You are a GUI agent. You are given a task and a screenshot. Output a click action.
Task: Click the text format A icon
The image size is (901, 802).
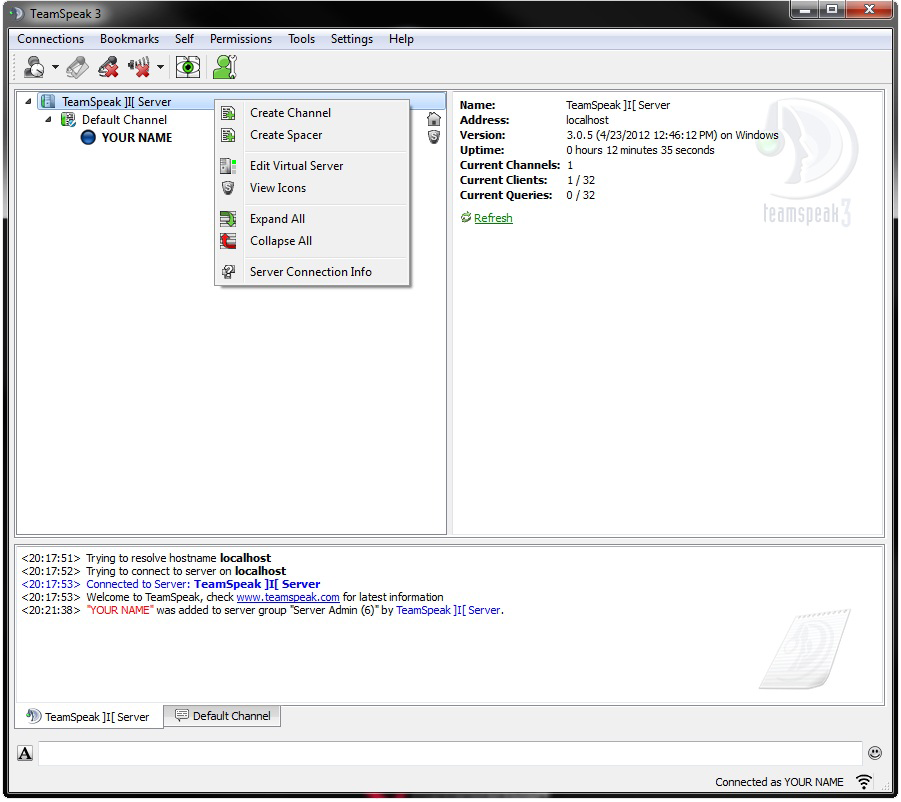(x=25, y=754)
